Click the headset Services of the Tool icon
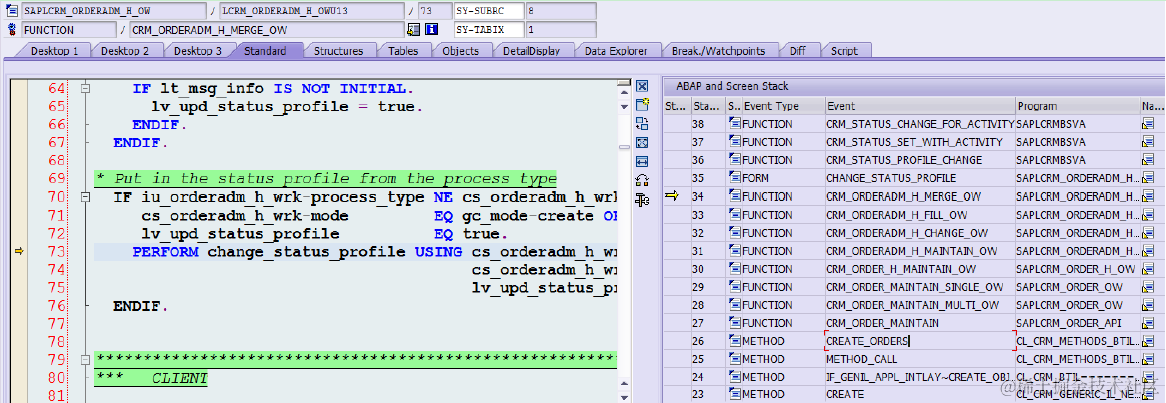The width and height of the screenshot is (1166, 403). tap(642, 179)
